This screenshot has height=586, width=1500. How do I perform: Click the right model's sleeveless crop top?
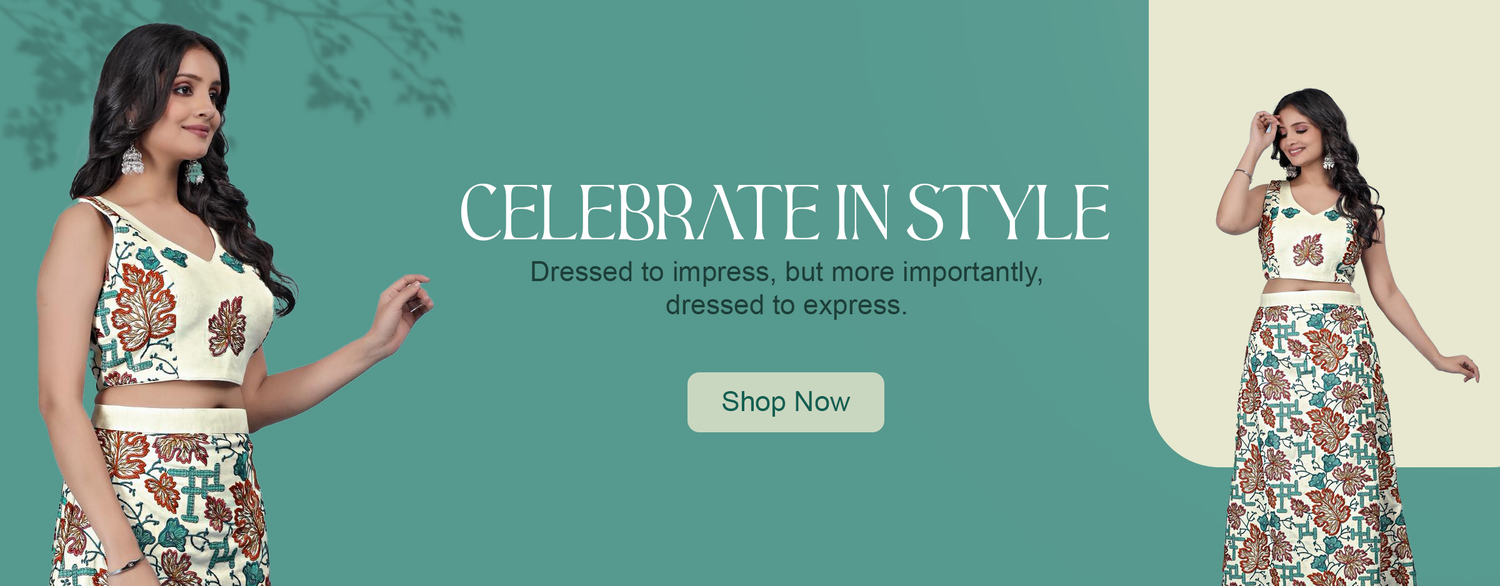point(1311,232)
